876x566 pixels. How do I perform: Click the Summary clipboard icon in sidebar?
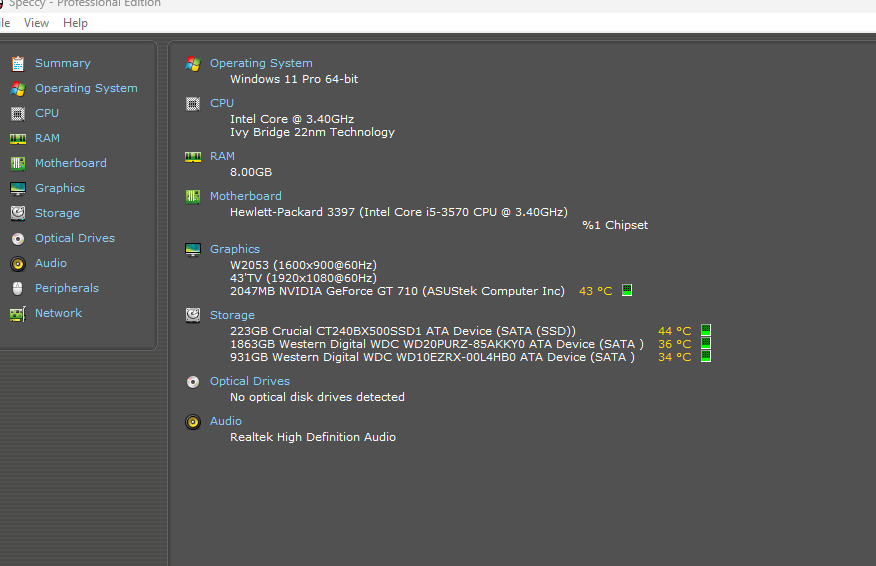(x=18, y=64)
